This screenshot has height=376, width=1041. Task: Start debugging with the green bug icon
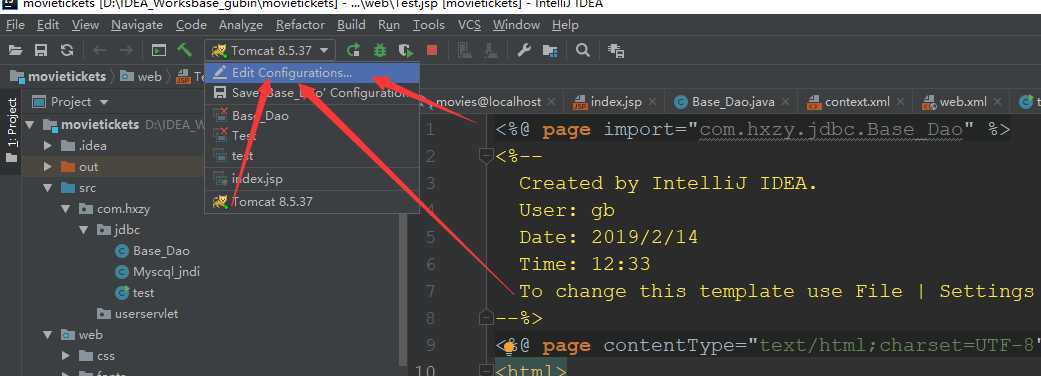(380, 50)
